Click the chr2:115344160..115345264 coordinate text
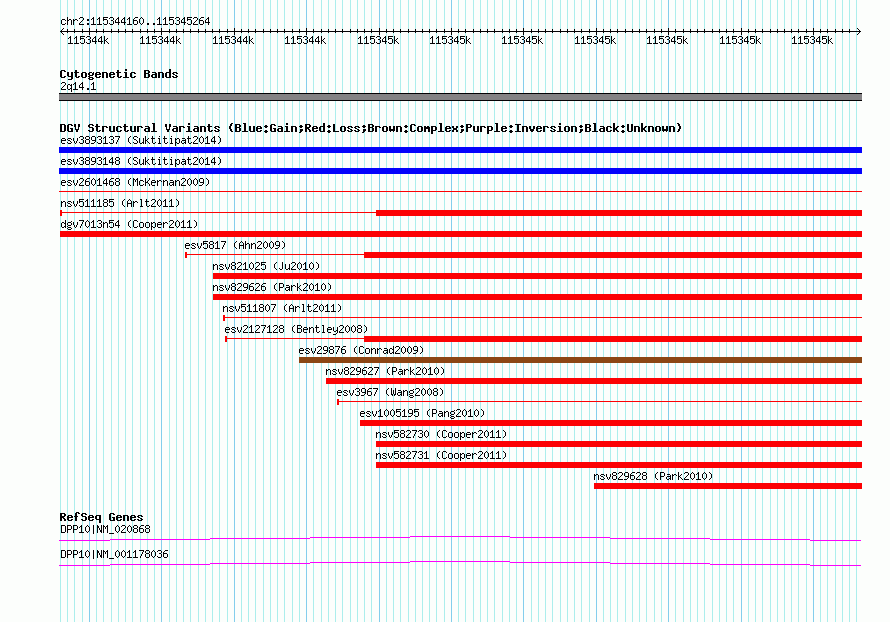Image resolution: width=890 pixels, height=622 pixels. coord(135,22)
